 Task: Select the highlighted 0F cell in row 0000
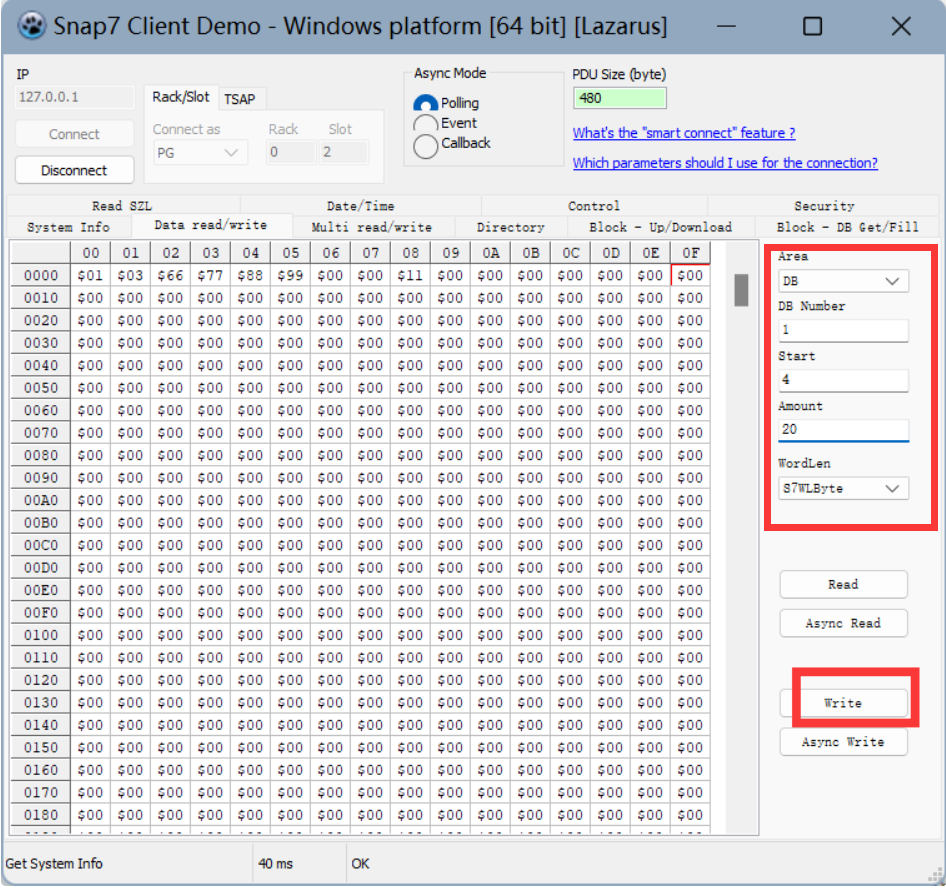690,276
